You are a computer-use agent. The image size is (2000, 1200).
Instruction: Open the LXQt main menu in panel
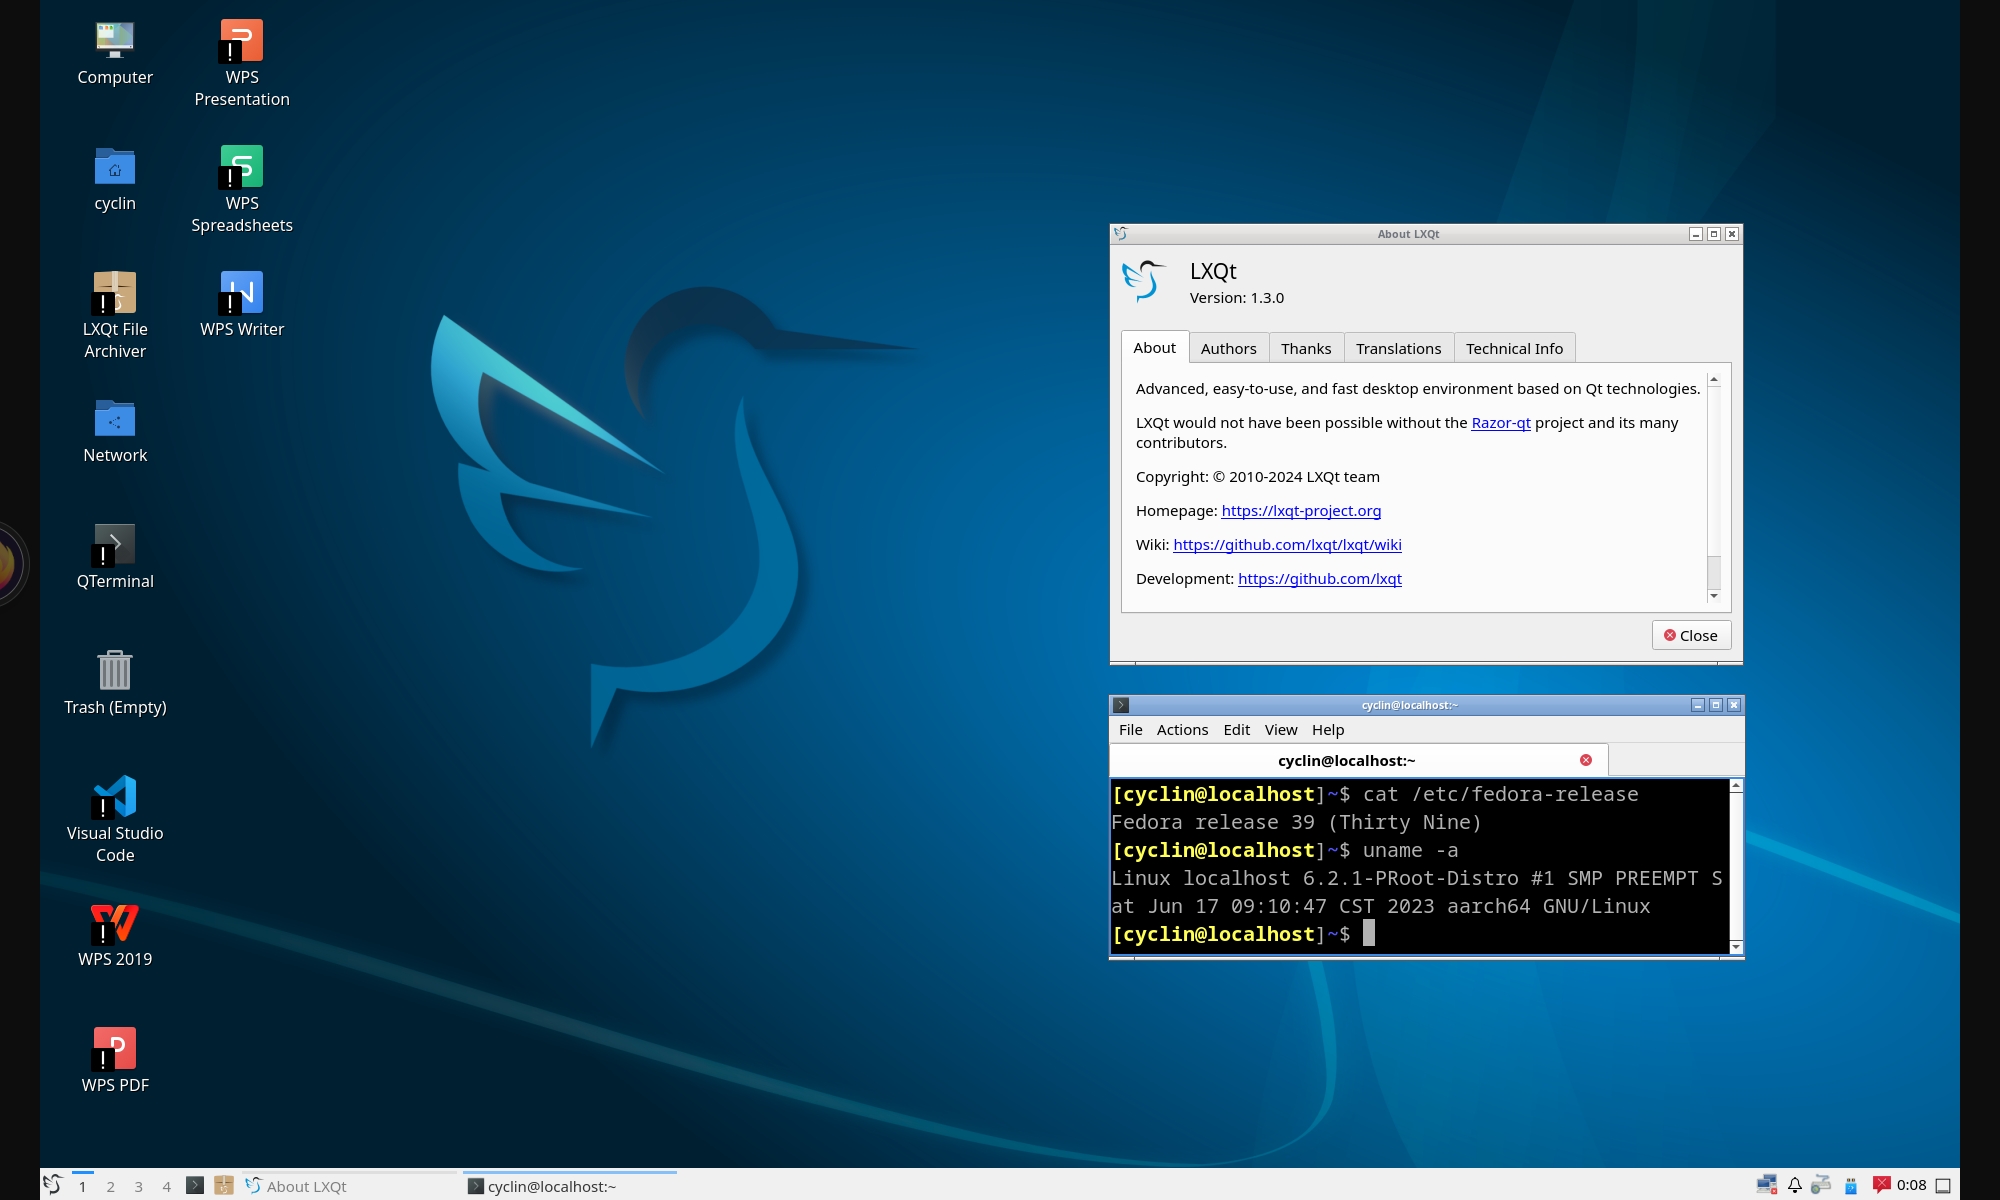click(x=53, y=1186)
